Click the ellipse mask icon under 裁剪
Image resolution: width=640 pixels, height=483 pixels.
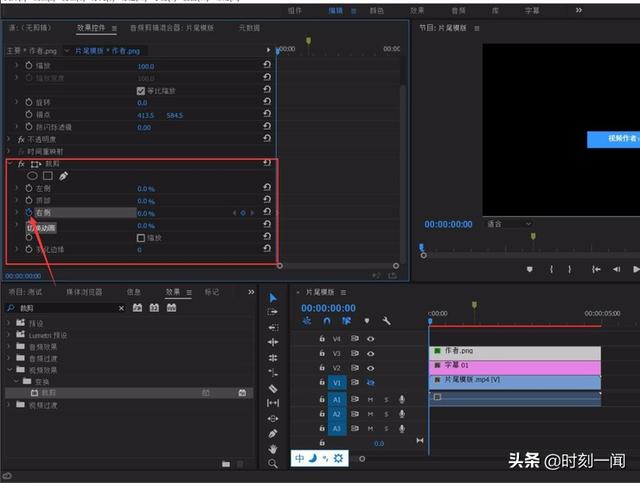(32, 176)
